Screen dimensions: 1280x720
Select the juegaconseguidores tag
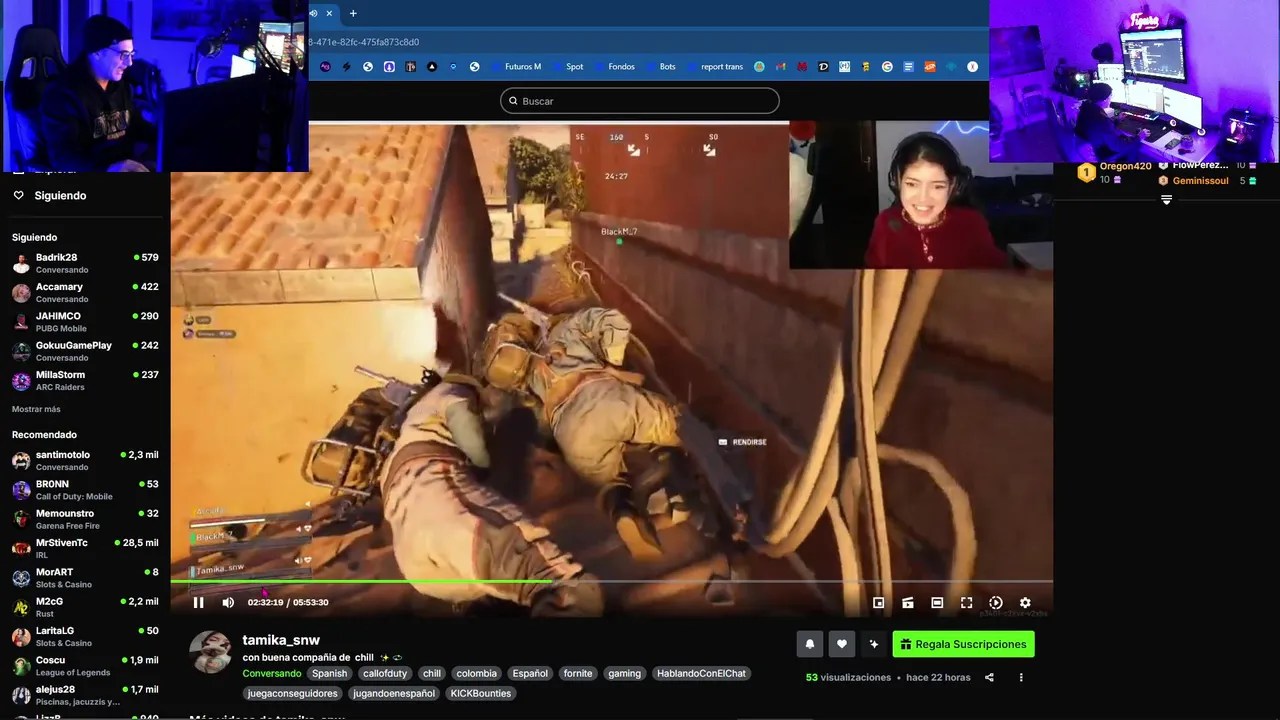292,693
